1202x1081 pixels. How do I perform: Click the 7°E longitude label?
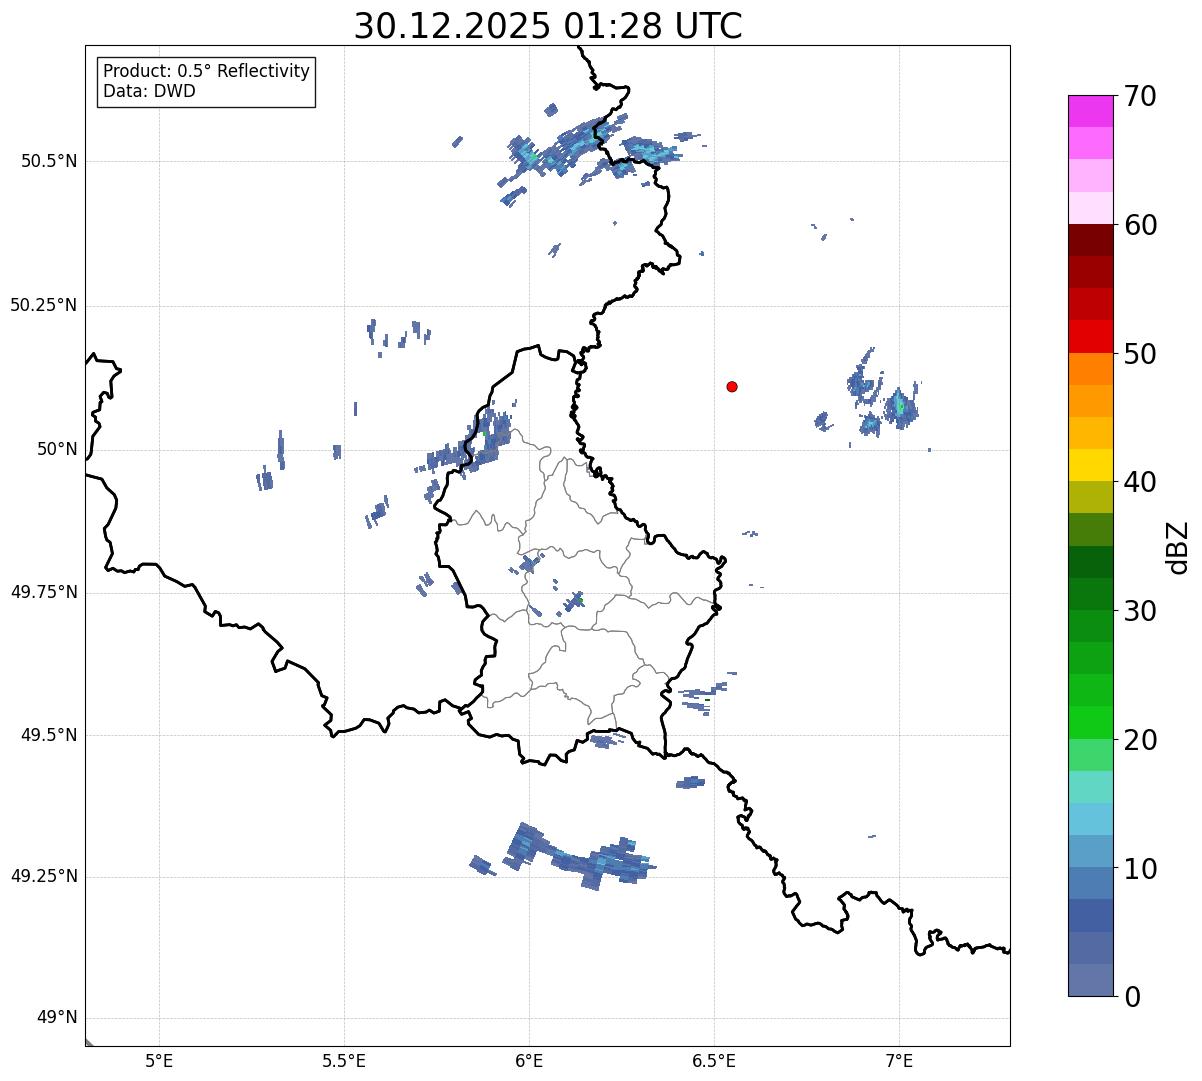coord(899,1060)
